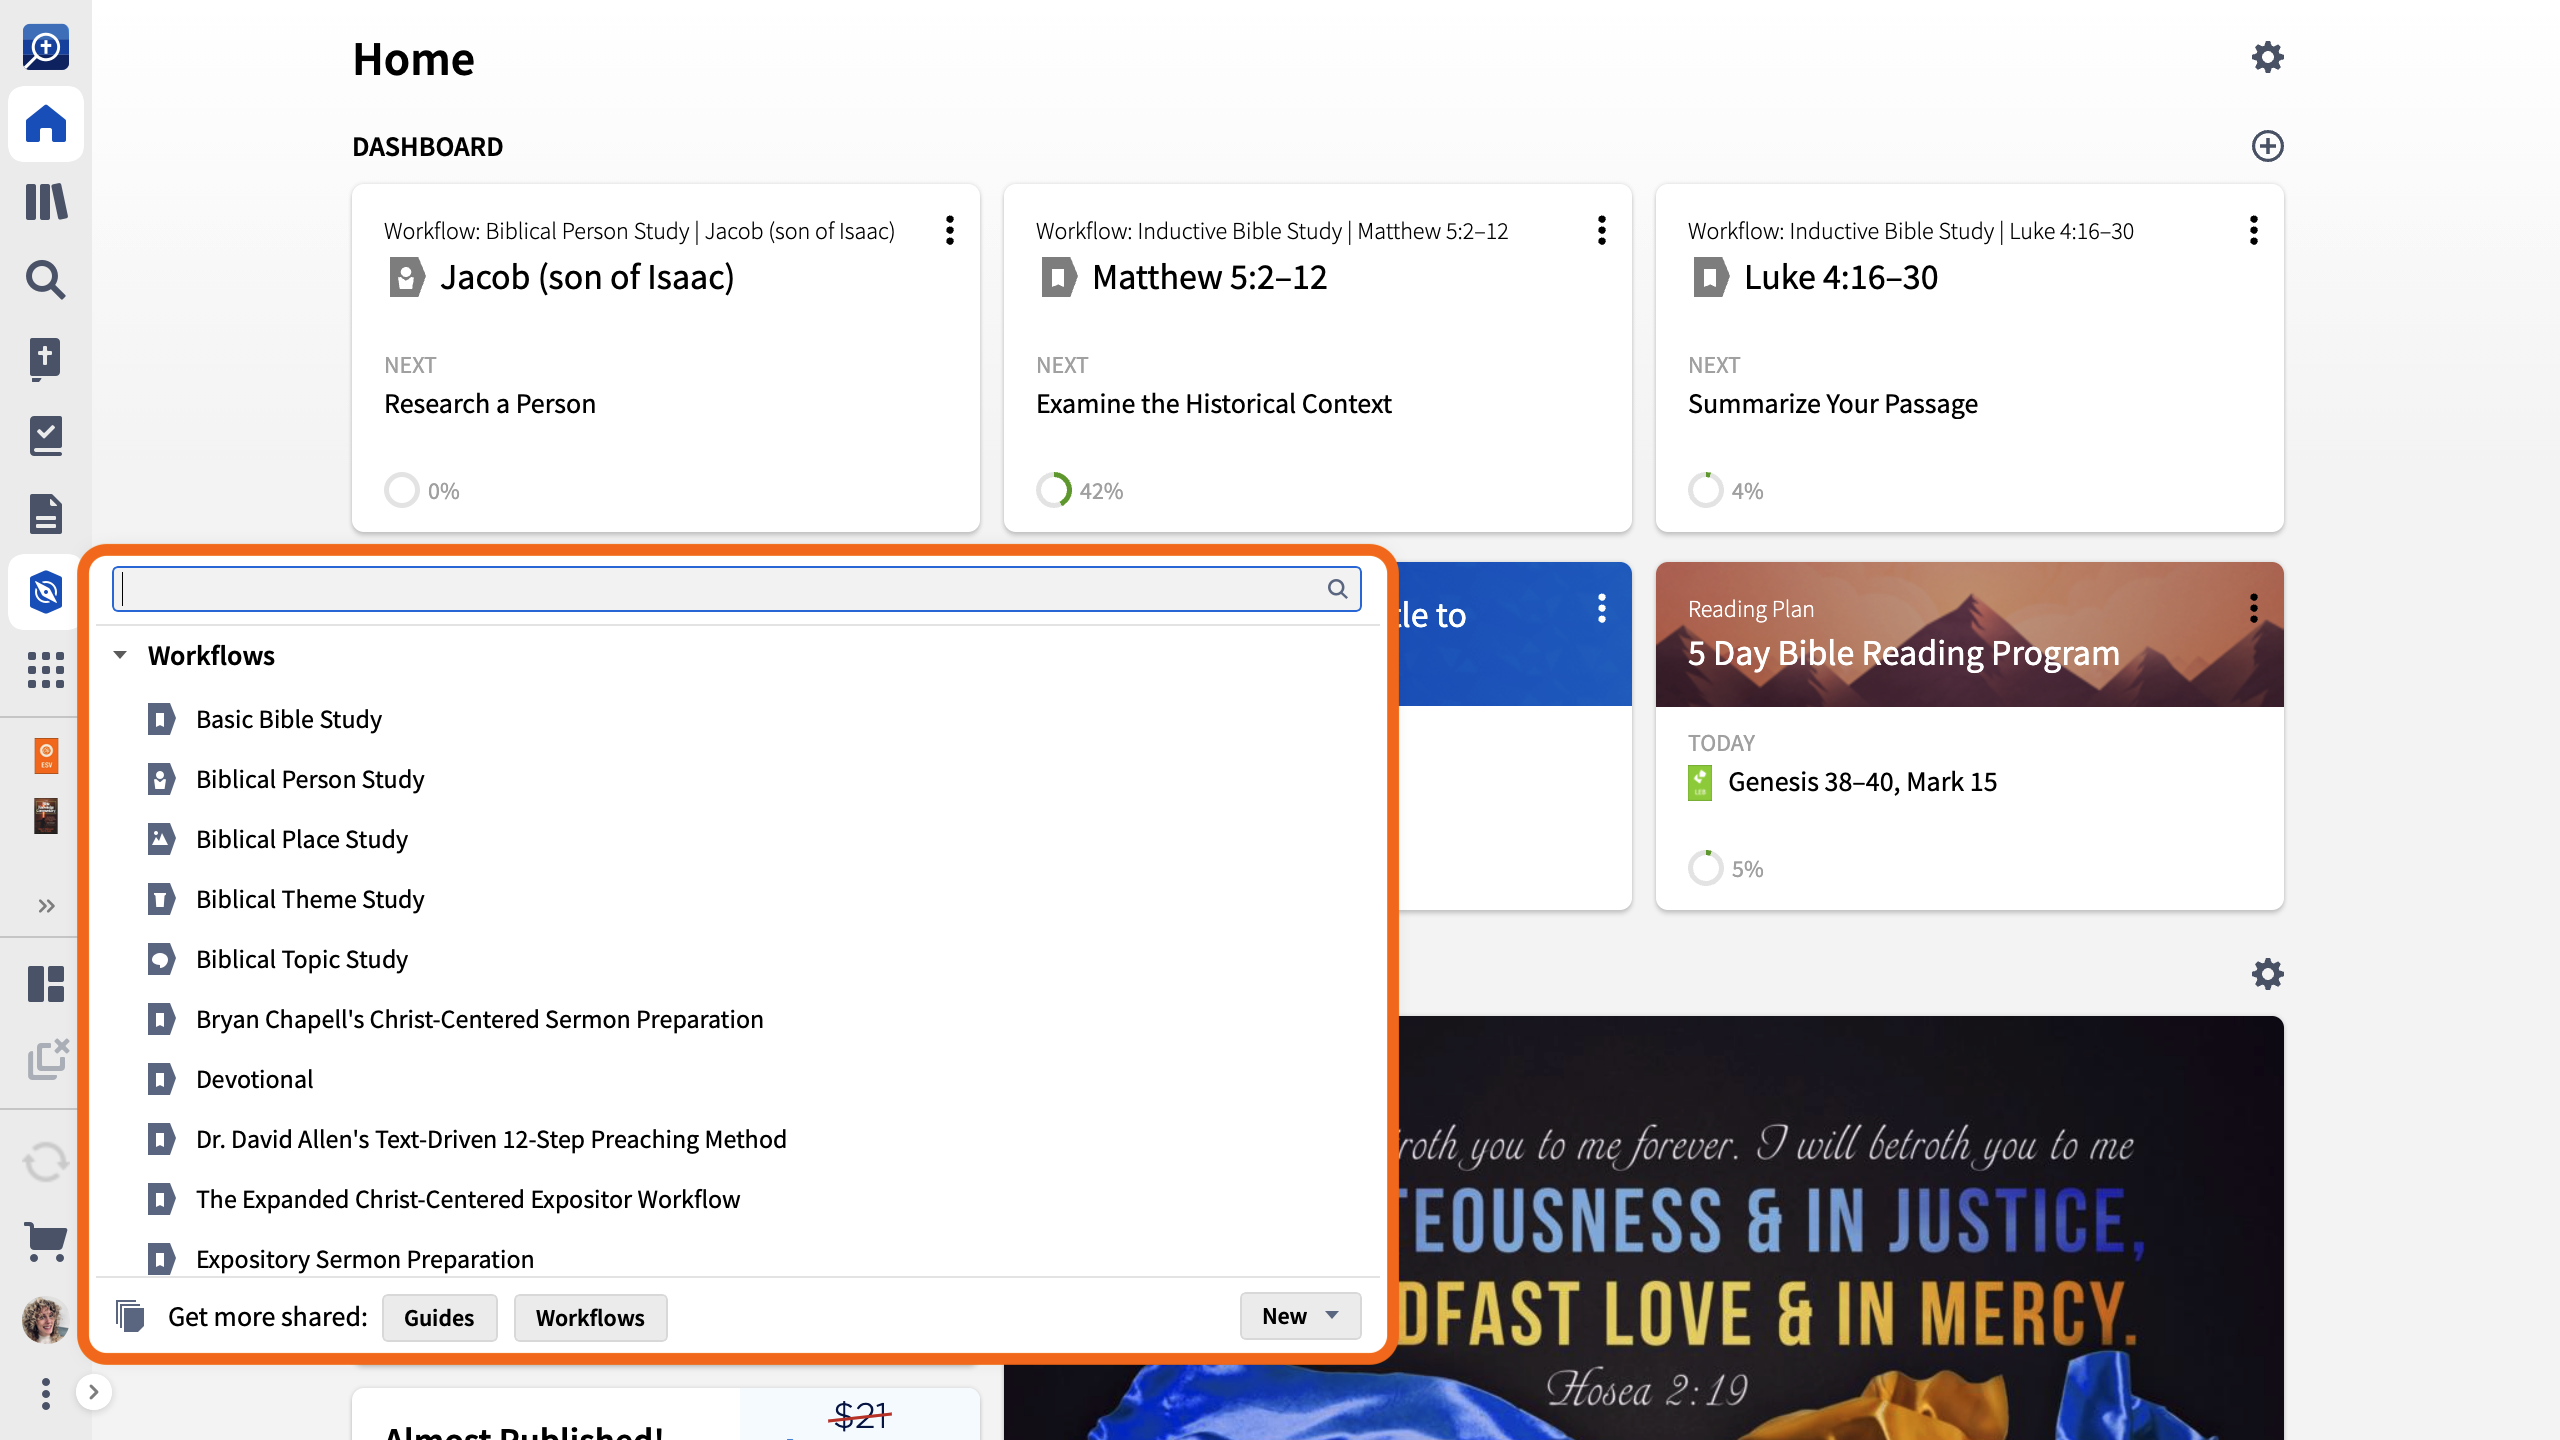
Task: Open the user profile avatar
Action: (46, 1320)
